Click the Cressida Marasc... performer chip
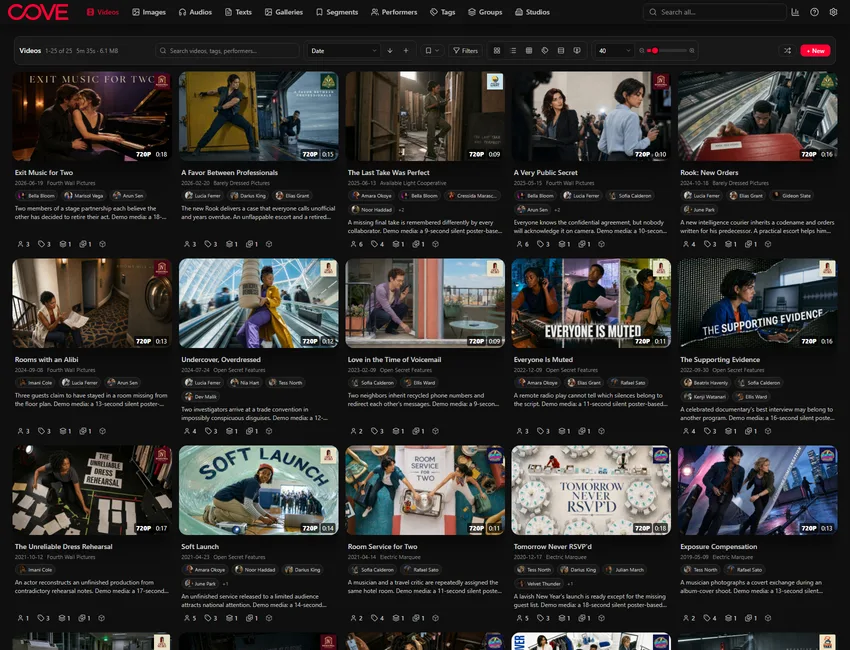Image resolution: width=850 pixels, height=650 pixels. coord(472,196)
